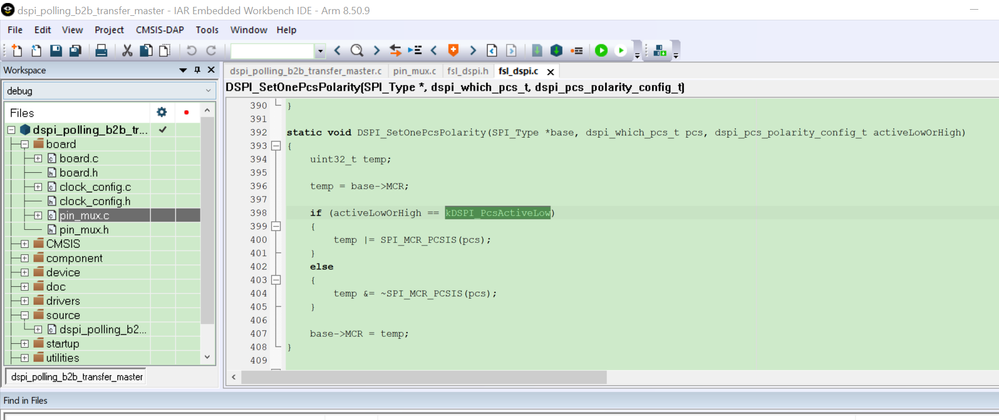999x420 pixels.
Task: Find previous match left of magnifier
Action: point(338,50)
